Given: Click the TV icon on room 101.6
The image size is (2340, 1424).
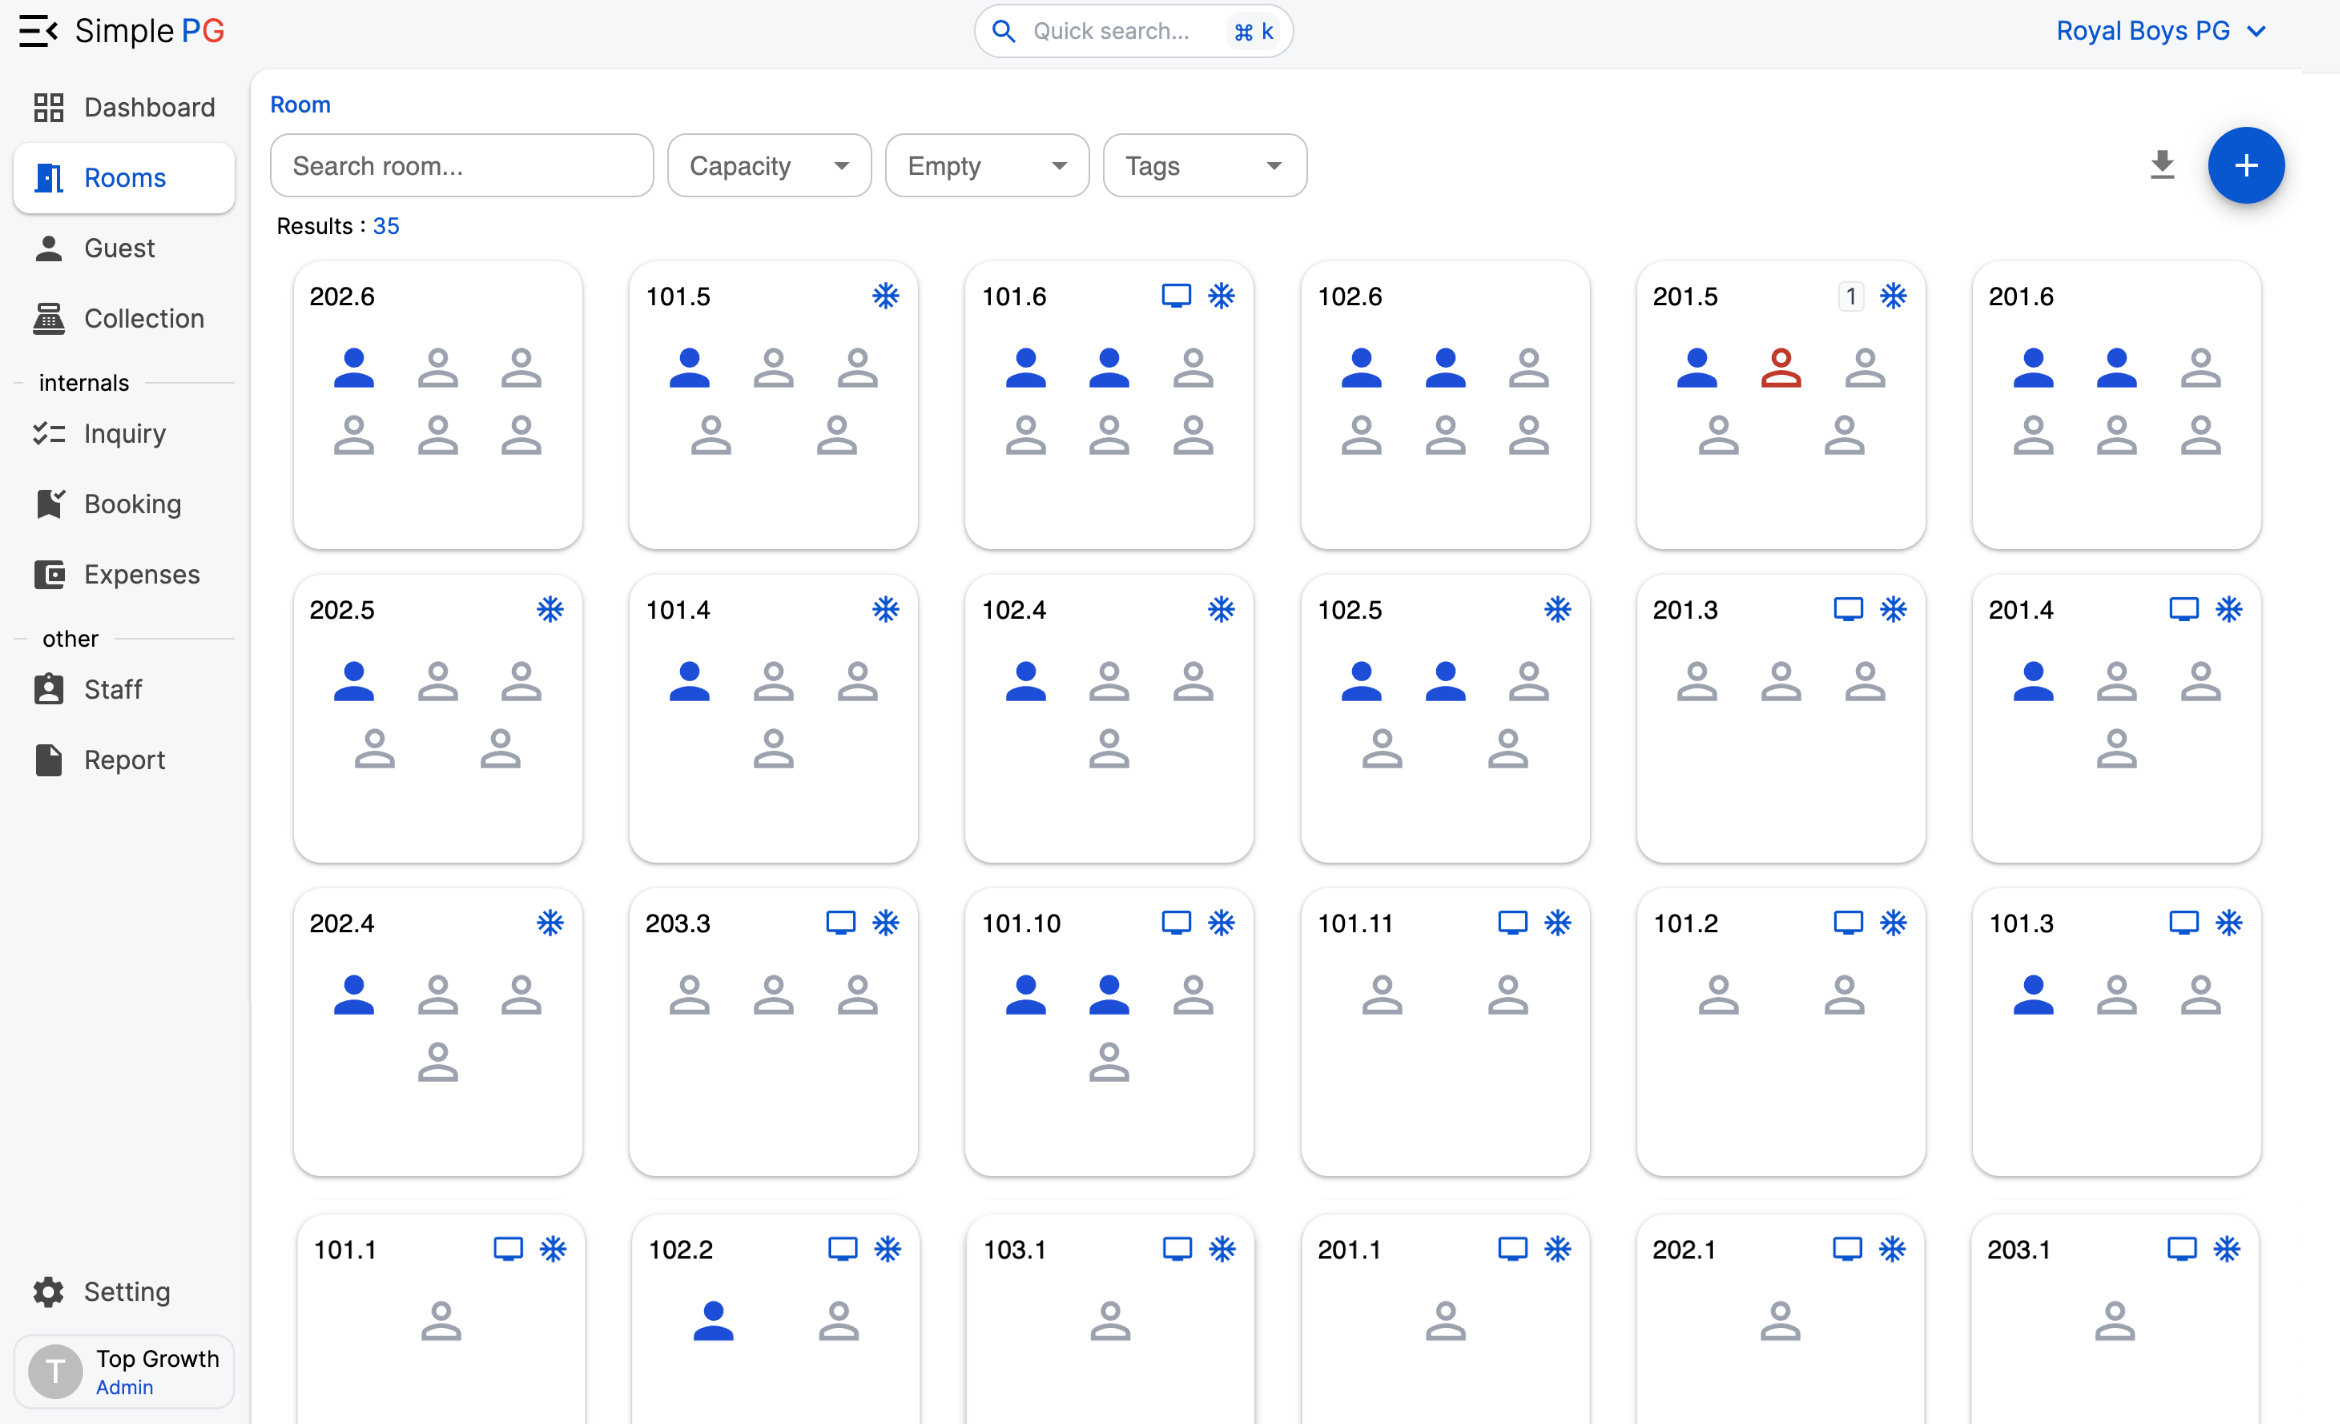Looking at the screenshot, I should 1176,296.
